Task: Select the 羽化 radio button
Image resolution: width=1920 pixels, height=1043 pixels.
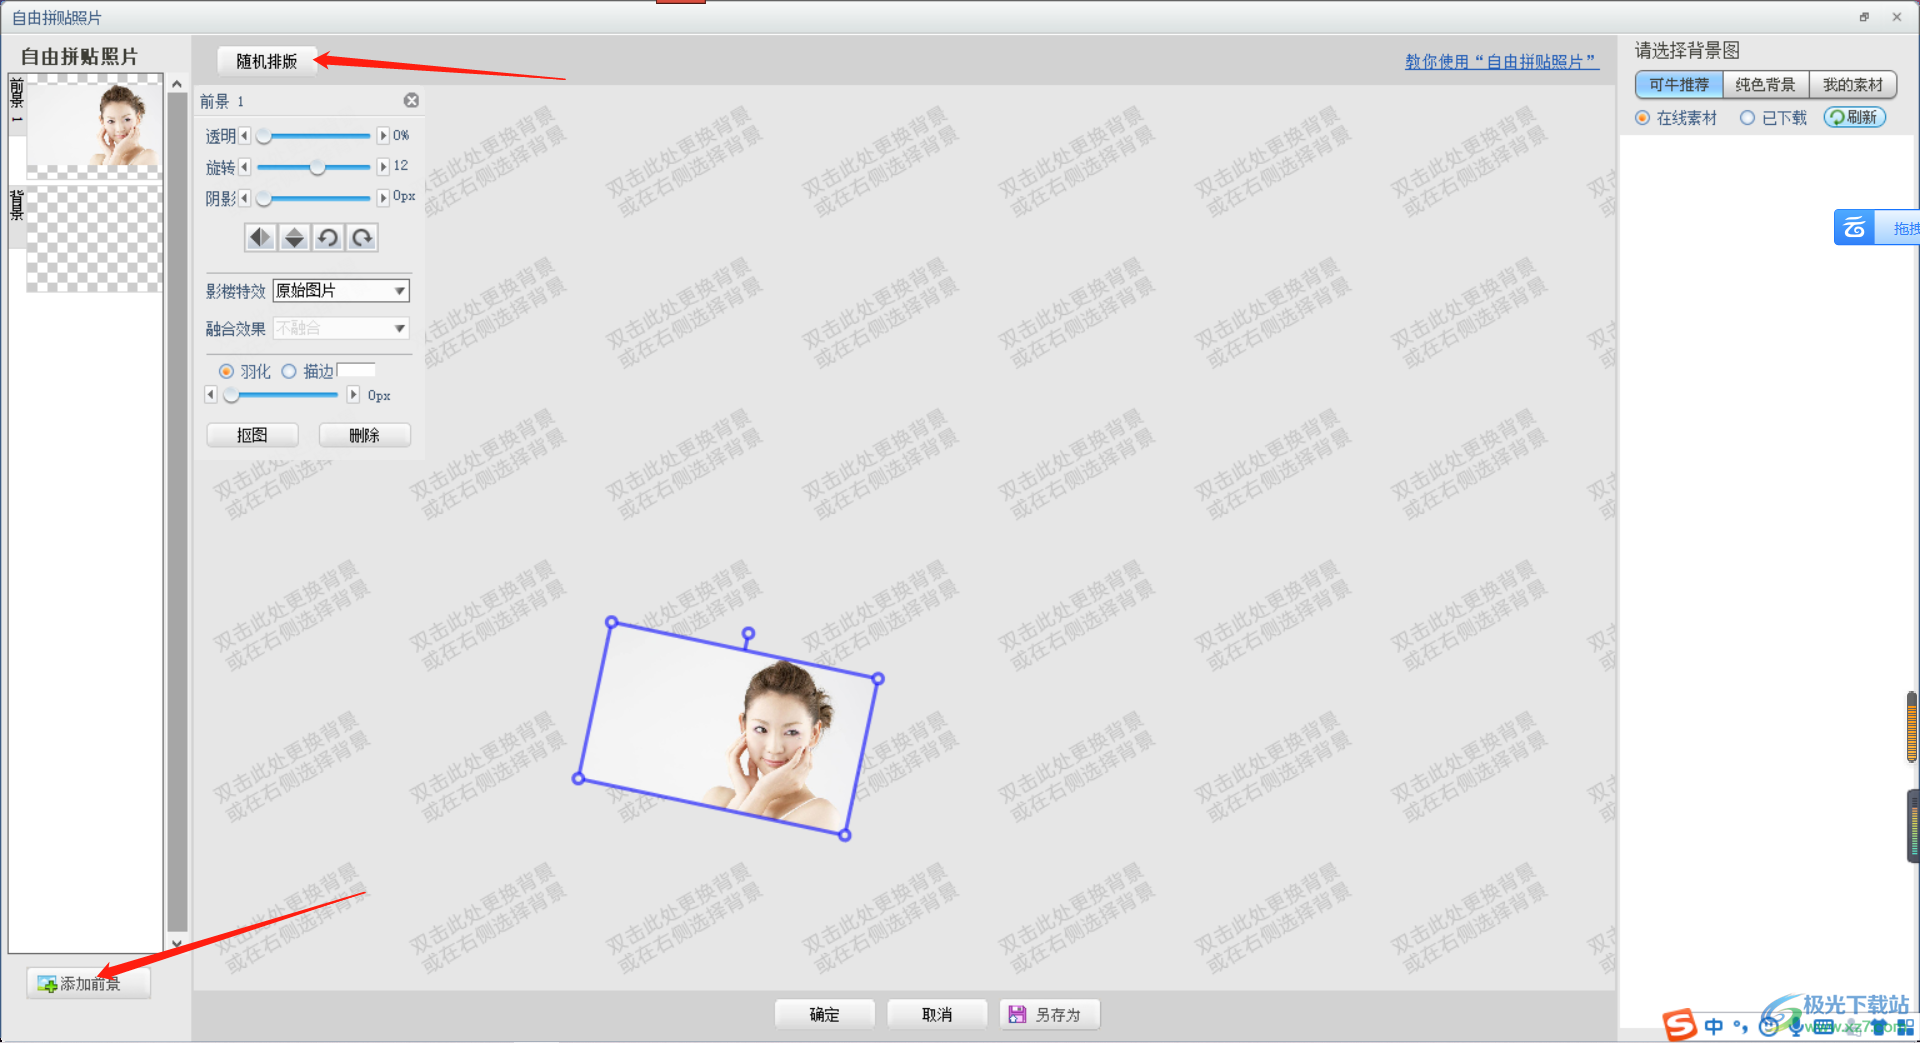Action: [226, 371]
